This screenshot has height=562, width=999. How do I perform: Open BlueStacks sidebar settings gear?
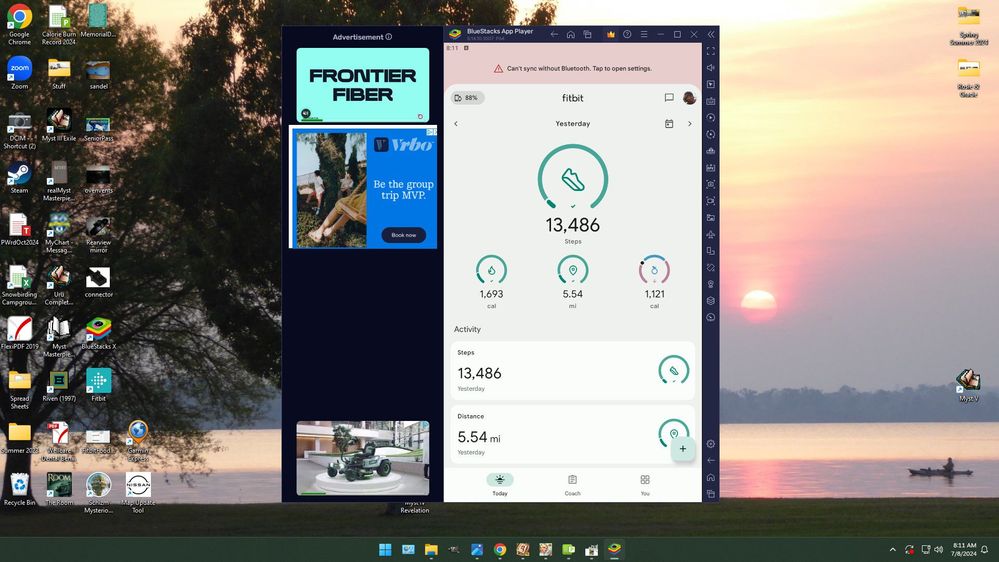click(711, 443)
